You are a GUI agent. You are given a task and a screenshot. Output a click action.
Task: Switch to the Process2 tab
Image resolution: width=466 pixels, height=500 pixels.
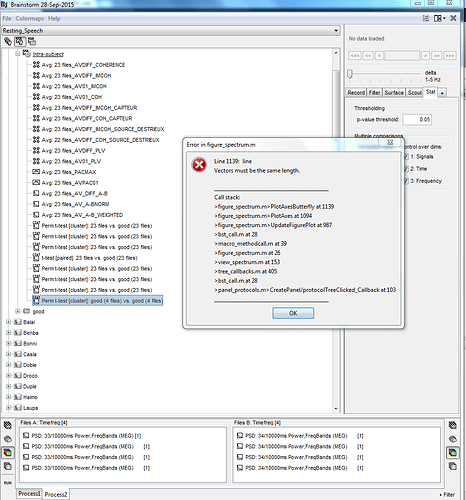click(x=56, y=494)
